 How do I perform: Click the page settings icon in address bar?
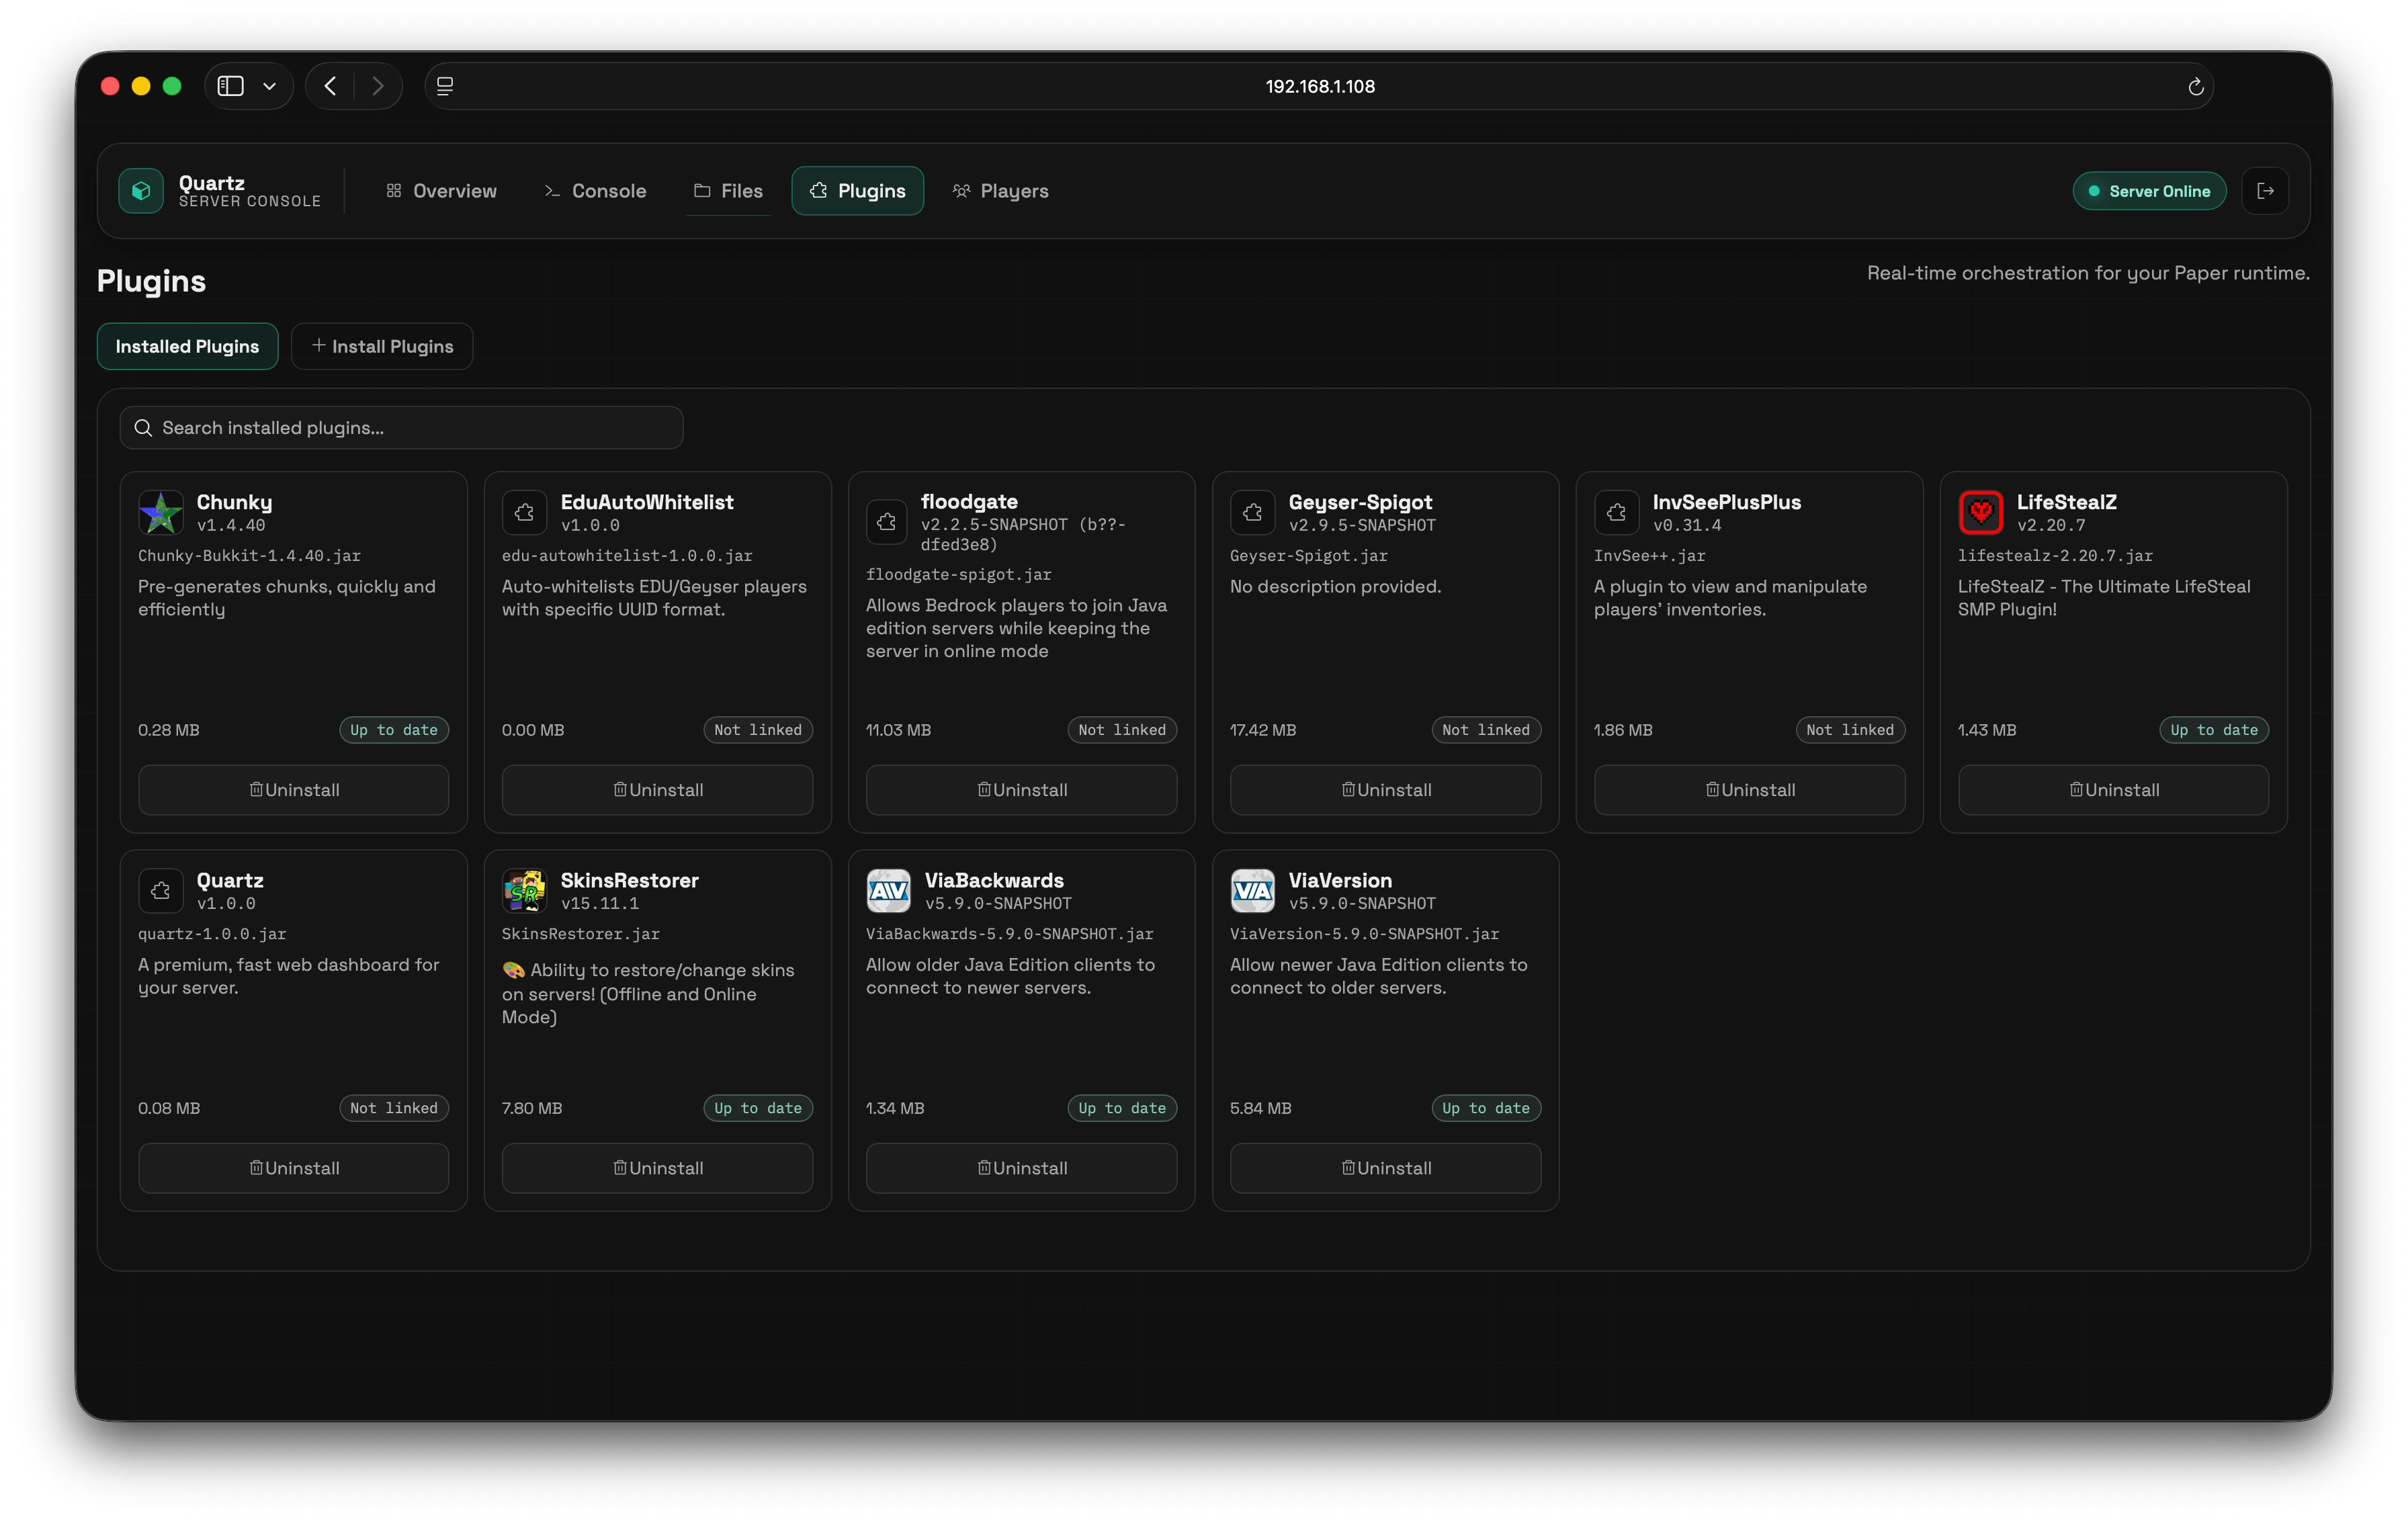pos(445,86)
